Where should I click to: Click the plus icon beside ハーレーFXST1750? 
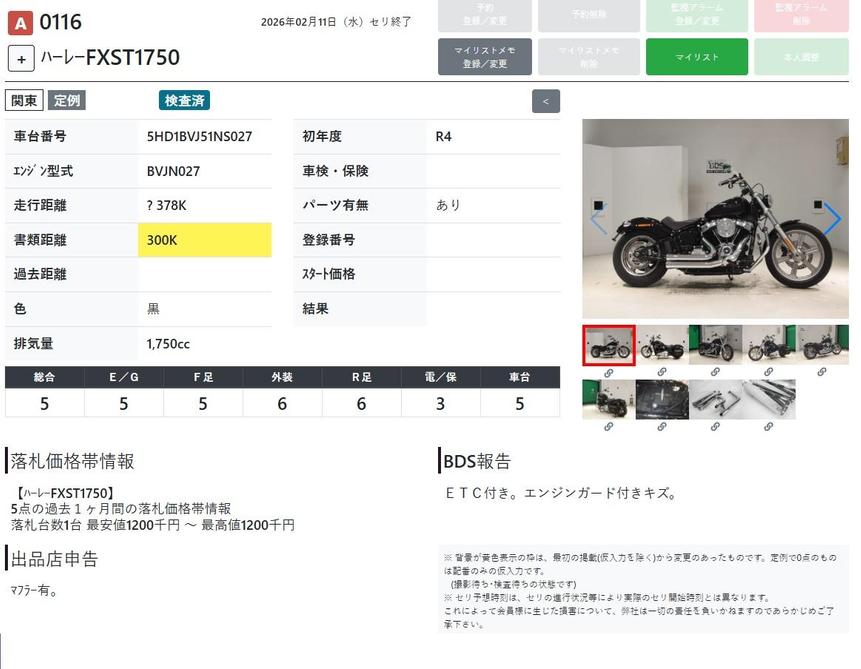tap(21, 58)
